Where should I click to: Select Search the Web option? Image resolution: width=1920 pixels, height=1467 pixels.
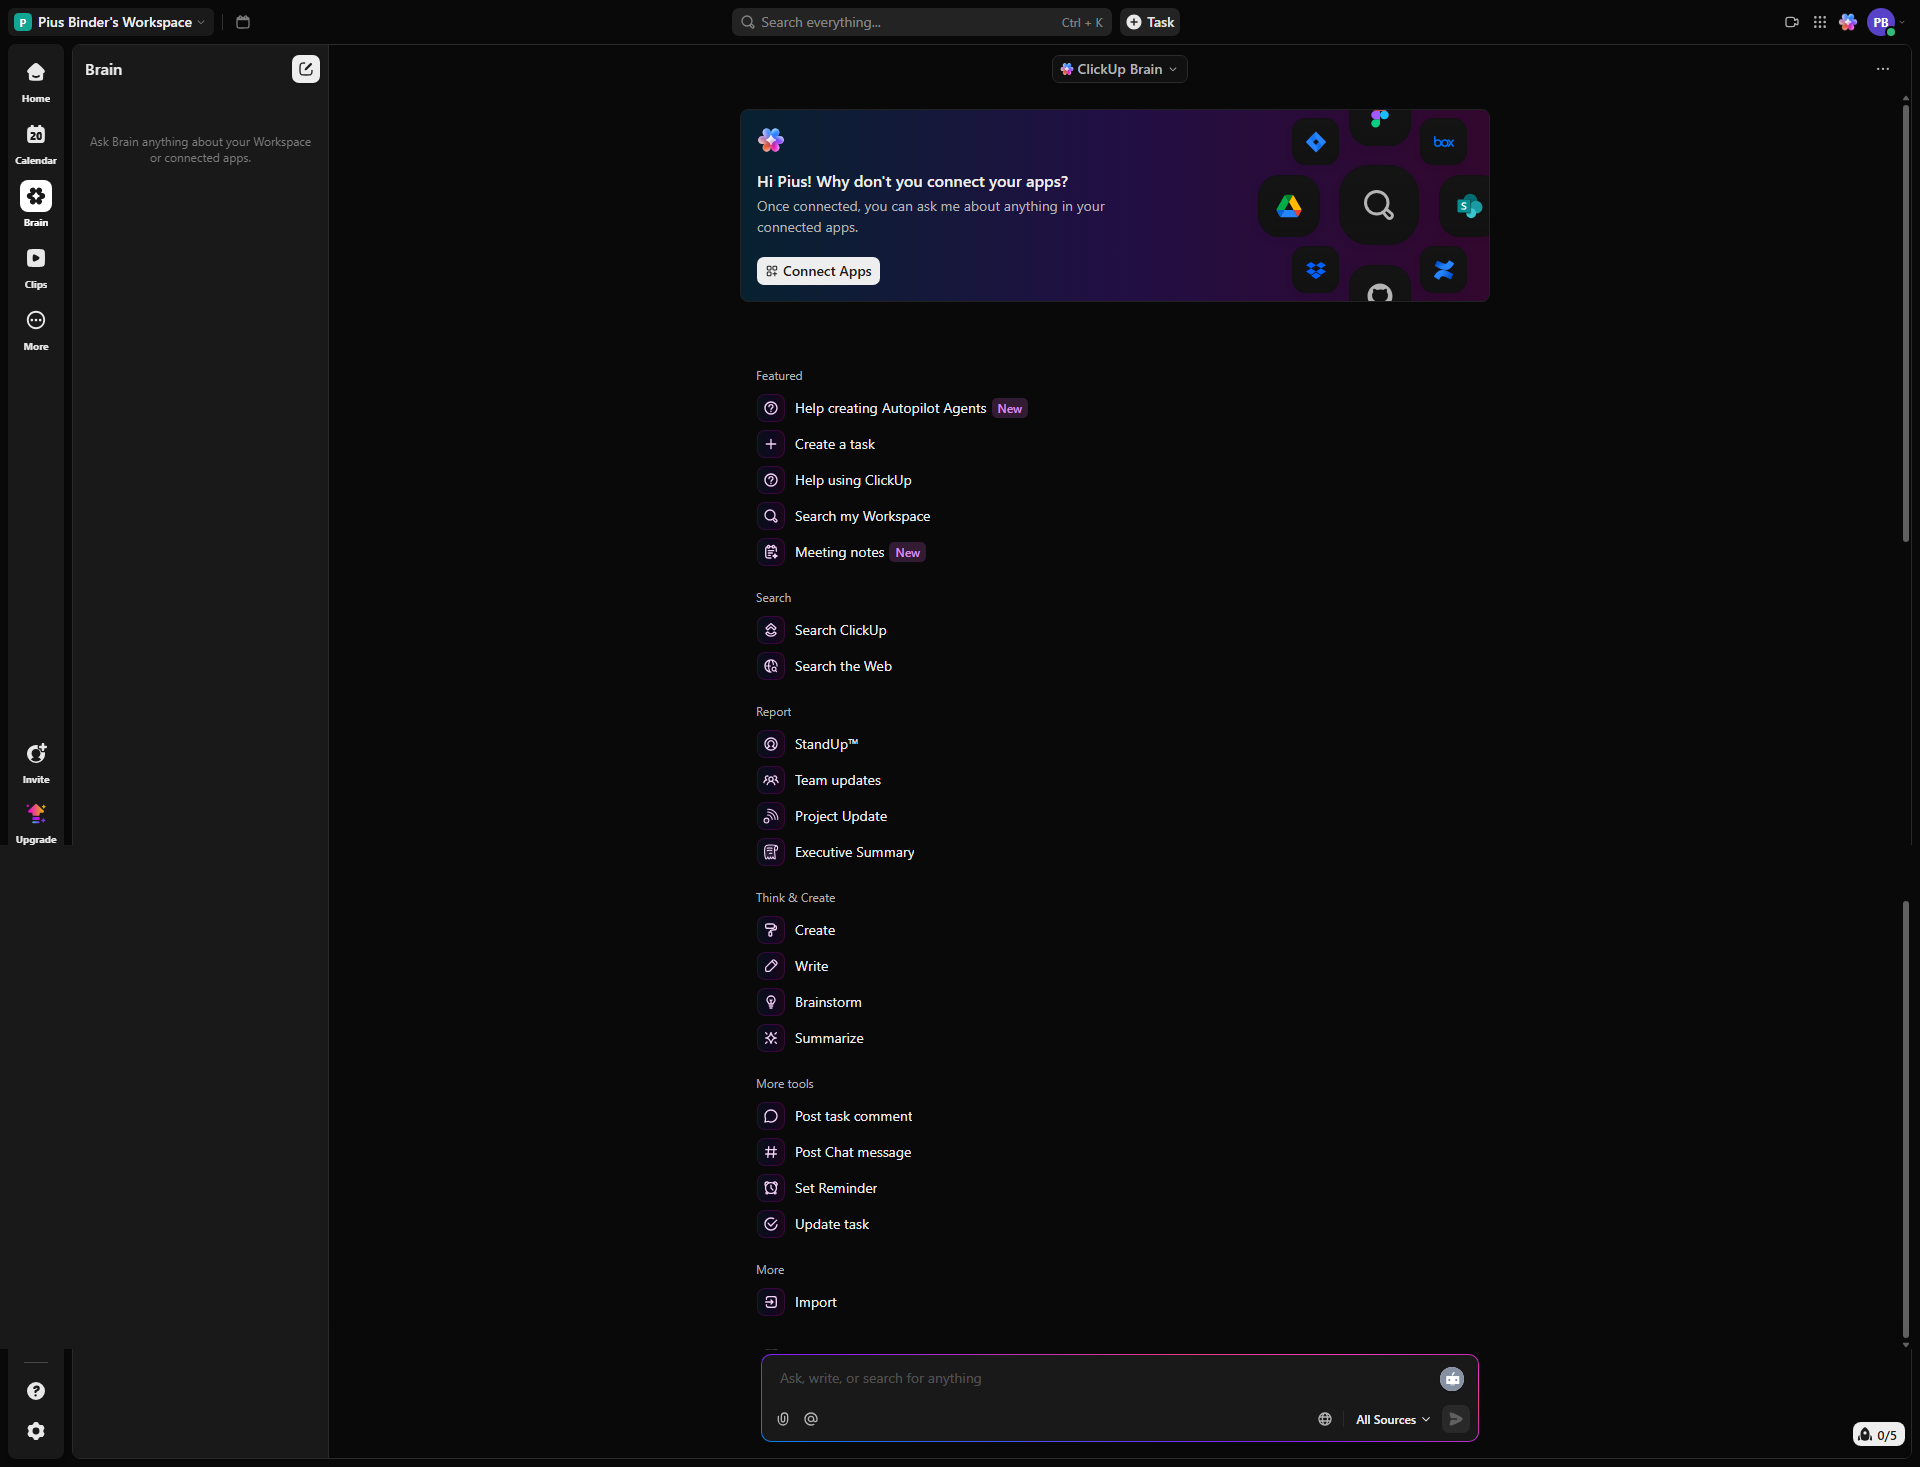coord(825,666)
